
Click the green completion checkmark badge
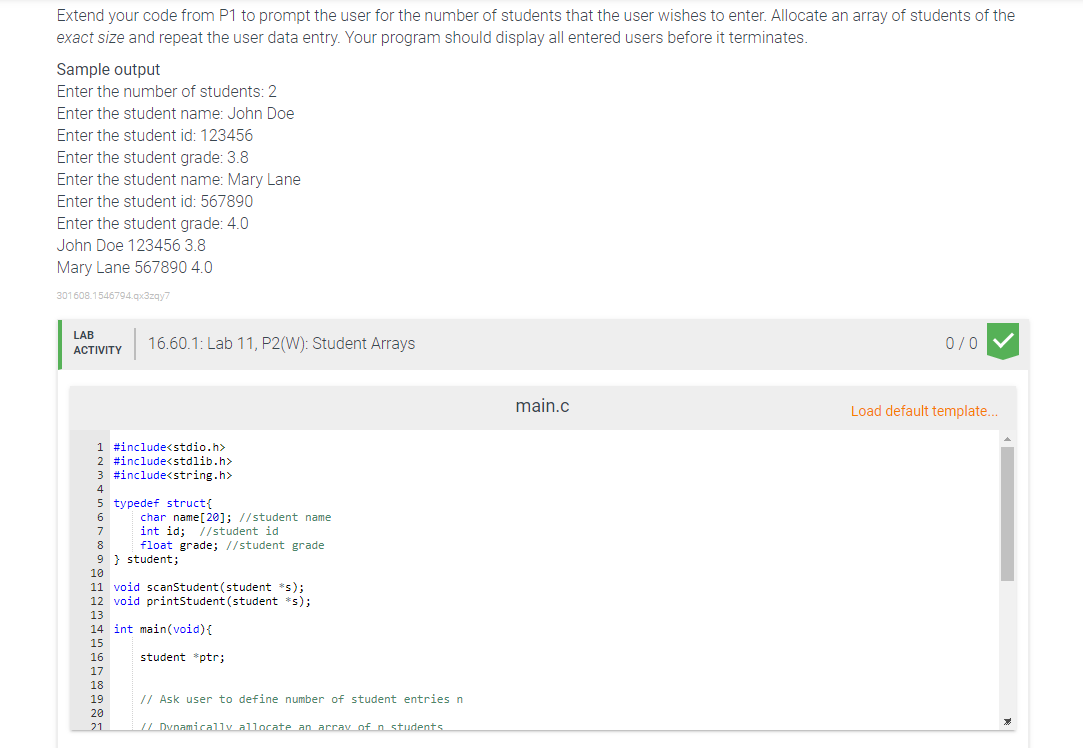[1001, 341]
